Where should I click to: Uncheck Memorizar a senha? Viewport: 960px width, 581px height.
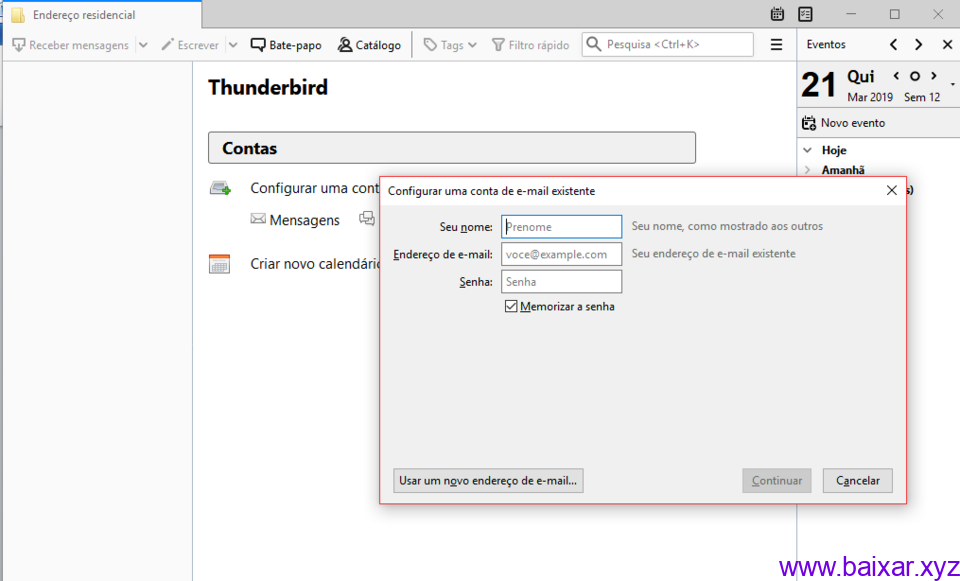pos(510,306)
